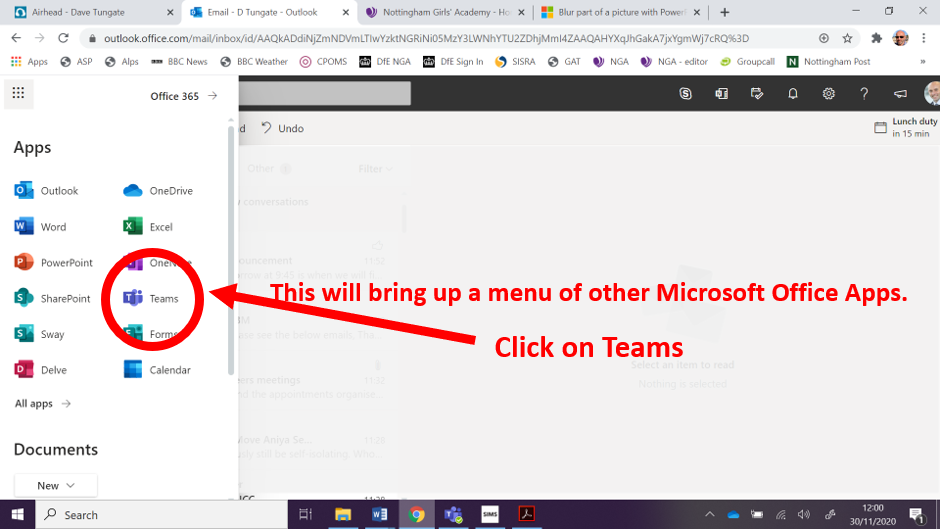Open BBC News bookmark

(179, 62)
